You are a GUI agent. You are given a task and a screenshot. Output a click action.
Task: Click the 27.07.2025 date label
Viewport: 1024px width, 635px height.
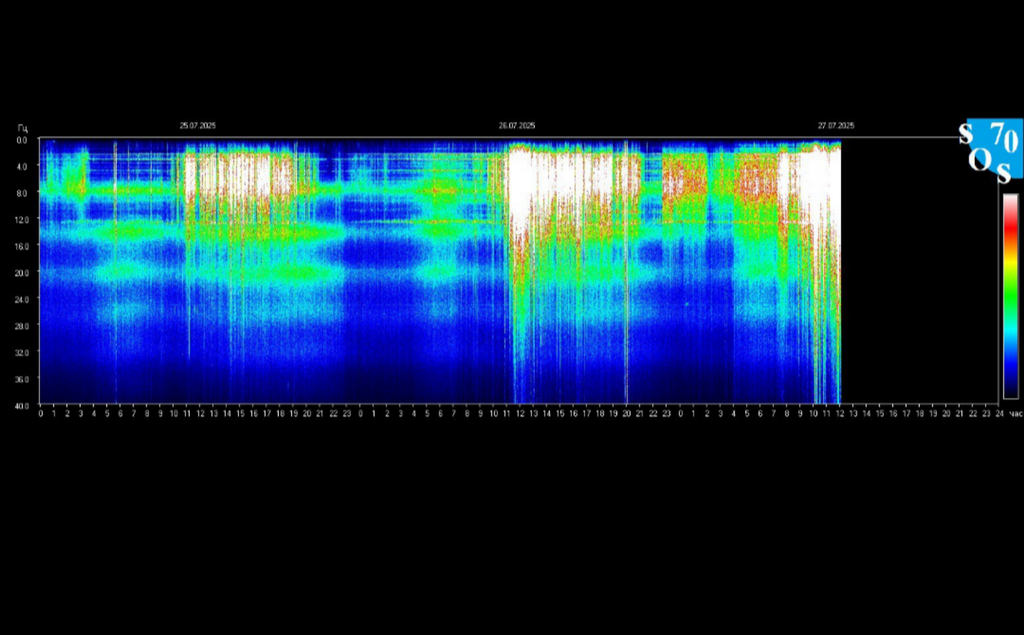835,126
